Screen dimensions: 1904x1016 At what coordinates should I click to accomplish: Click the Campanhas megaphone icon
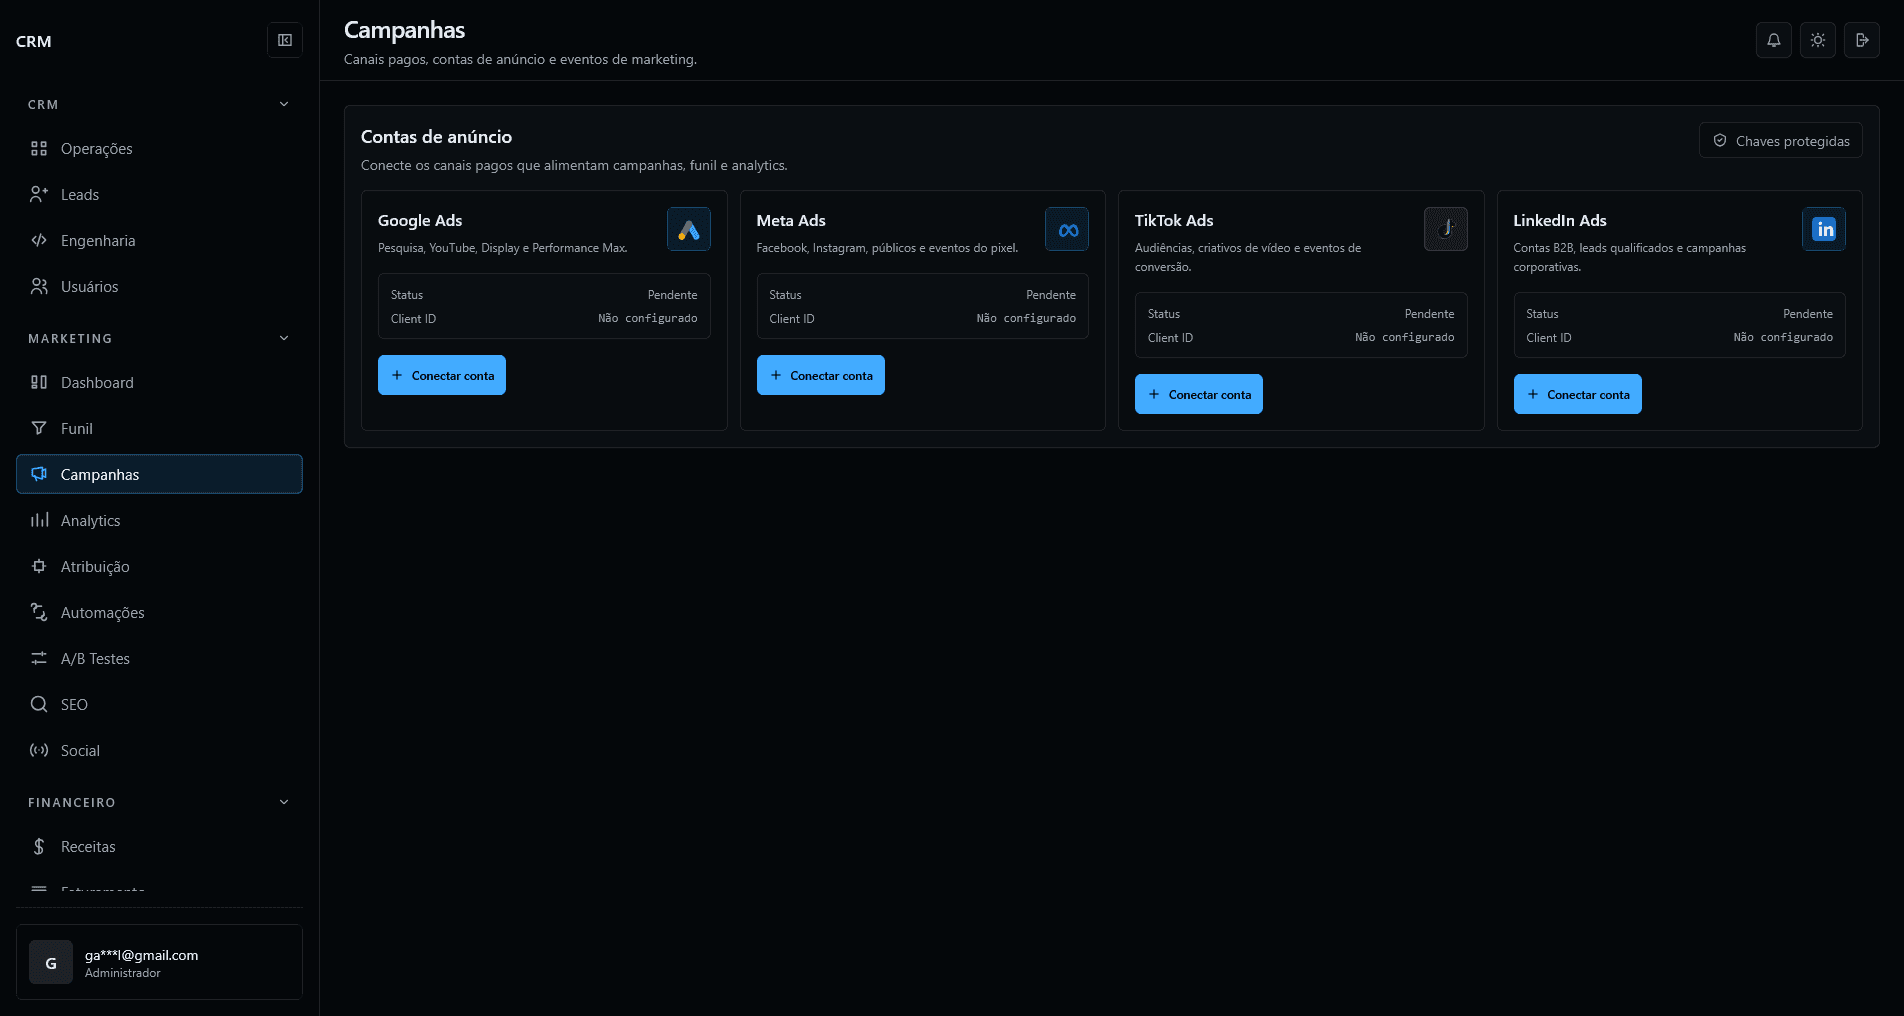39,474
